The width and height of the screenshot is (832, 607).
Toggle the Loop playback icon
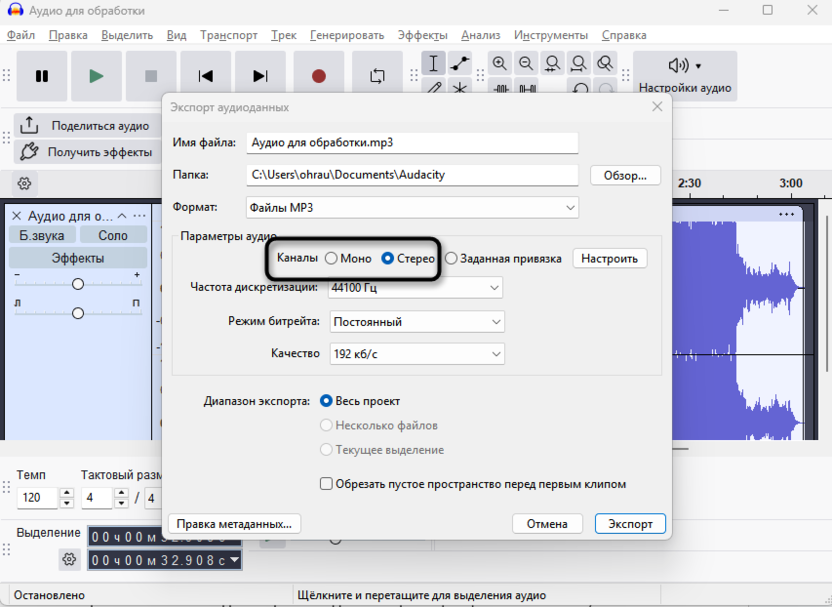(377, 76)
